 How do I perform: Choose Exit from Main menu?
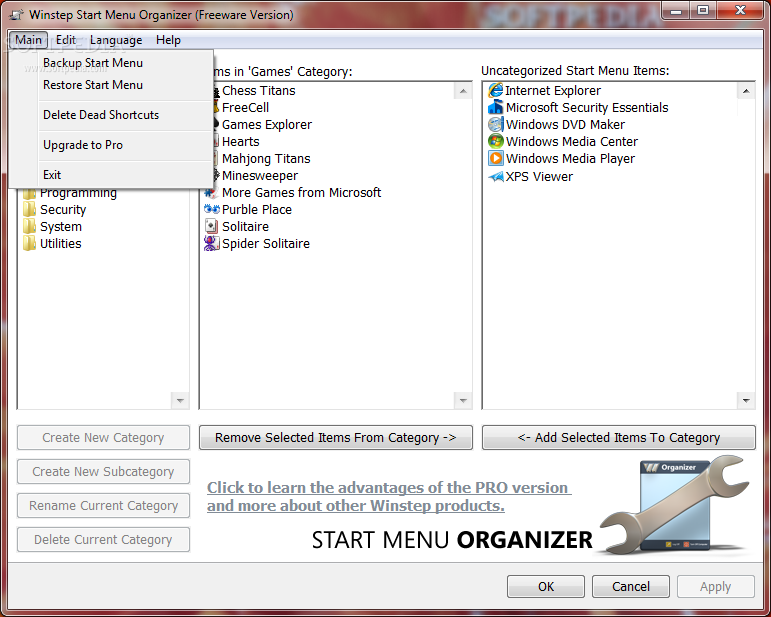pyautogui.click(x=111, y=175)
